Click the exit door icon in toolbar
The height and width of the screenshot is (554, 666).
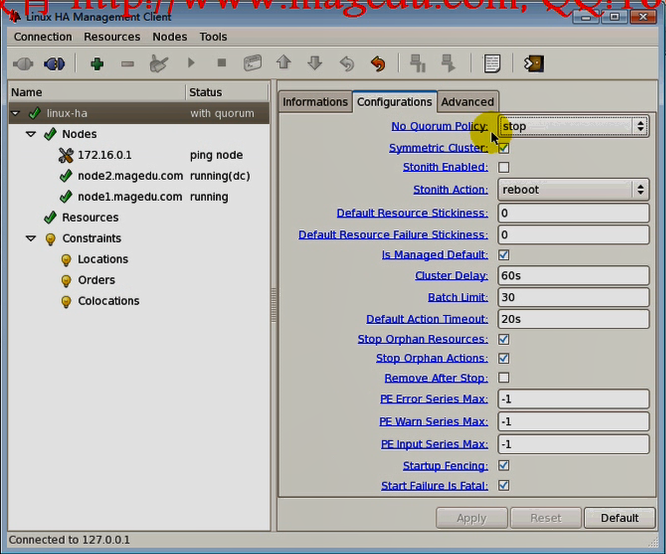534,64
